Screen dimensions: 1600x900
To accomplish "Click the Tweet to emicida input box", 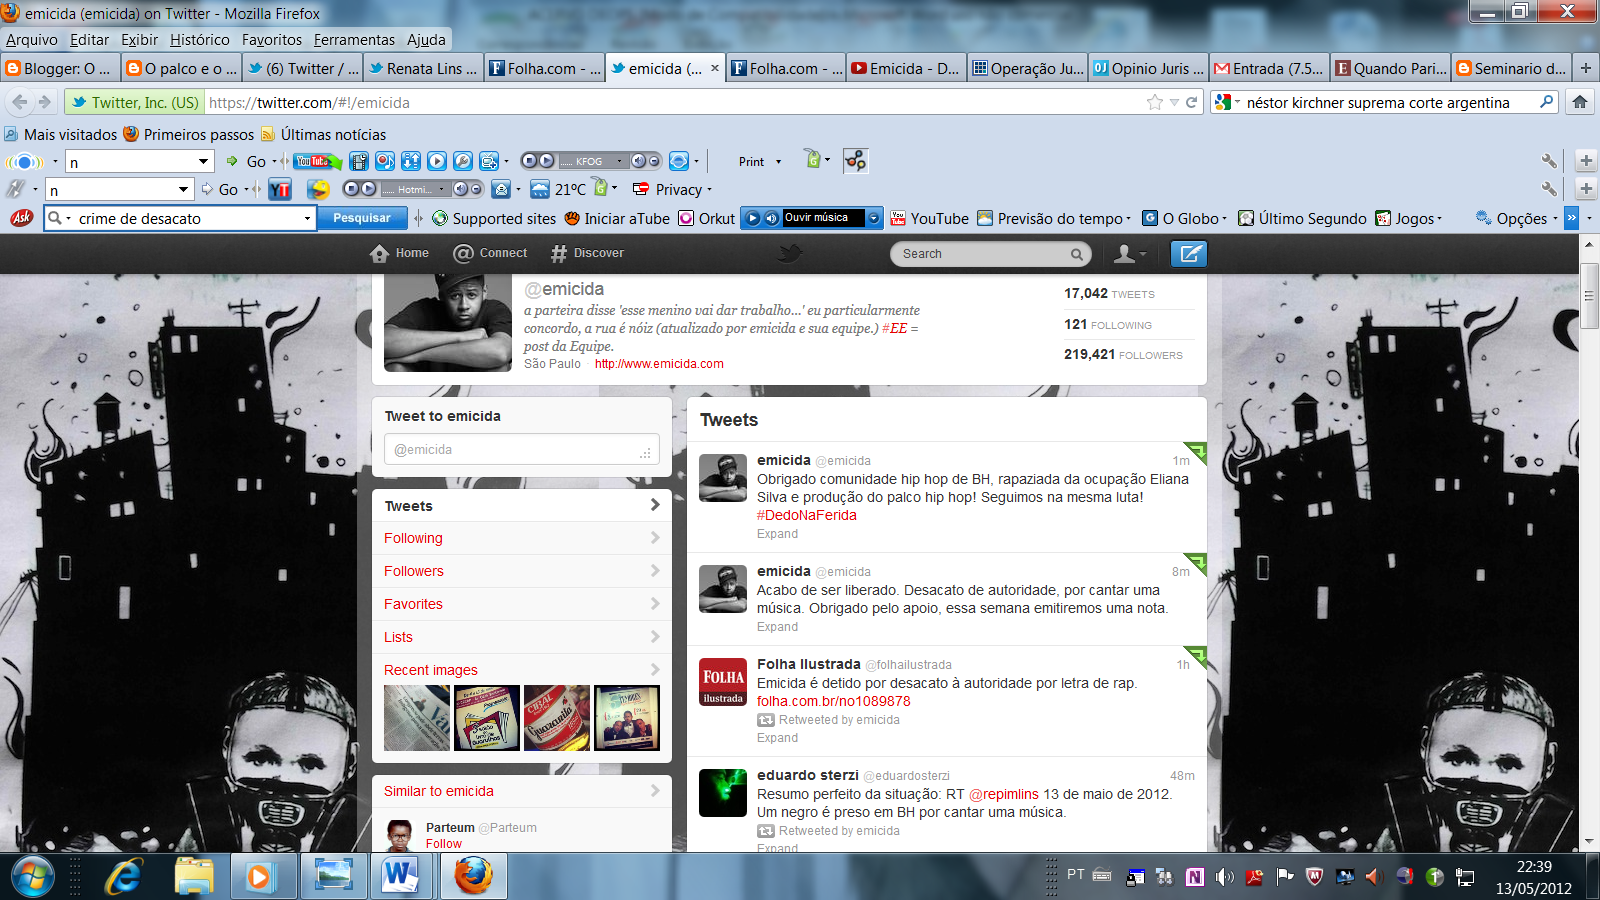I will point(522,450).
